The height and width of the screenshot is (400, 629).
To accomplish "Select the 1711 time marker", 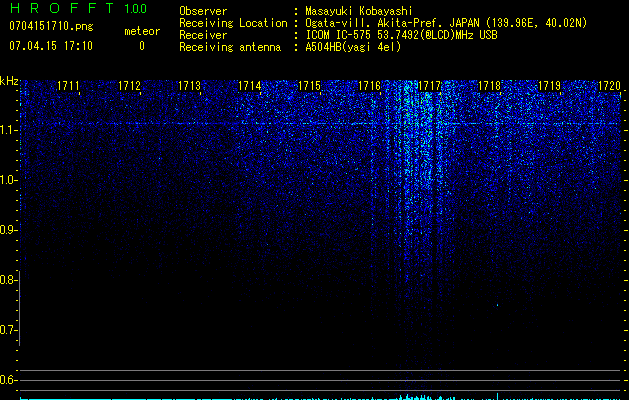I will pyautogui.click(x=68, y=86).
